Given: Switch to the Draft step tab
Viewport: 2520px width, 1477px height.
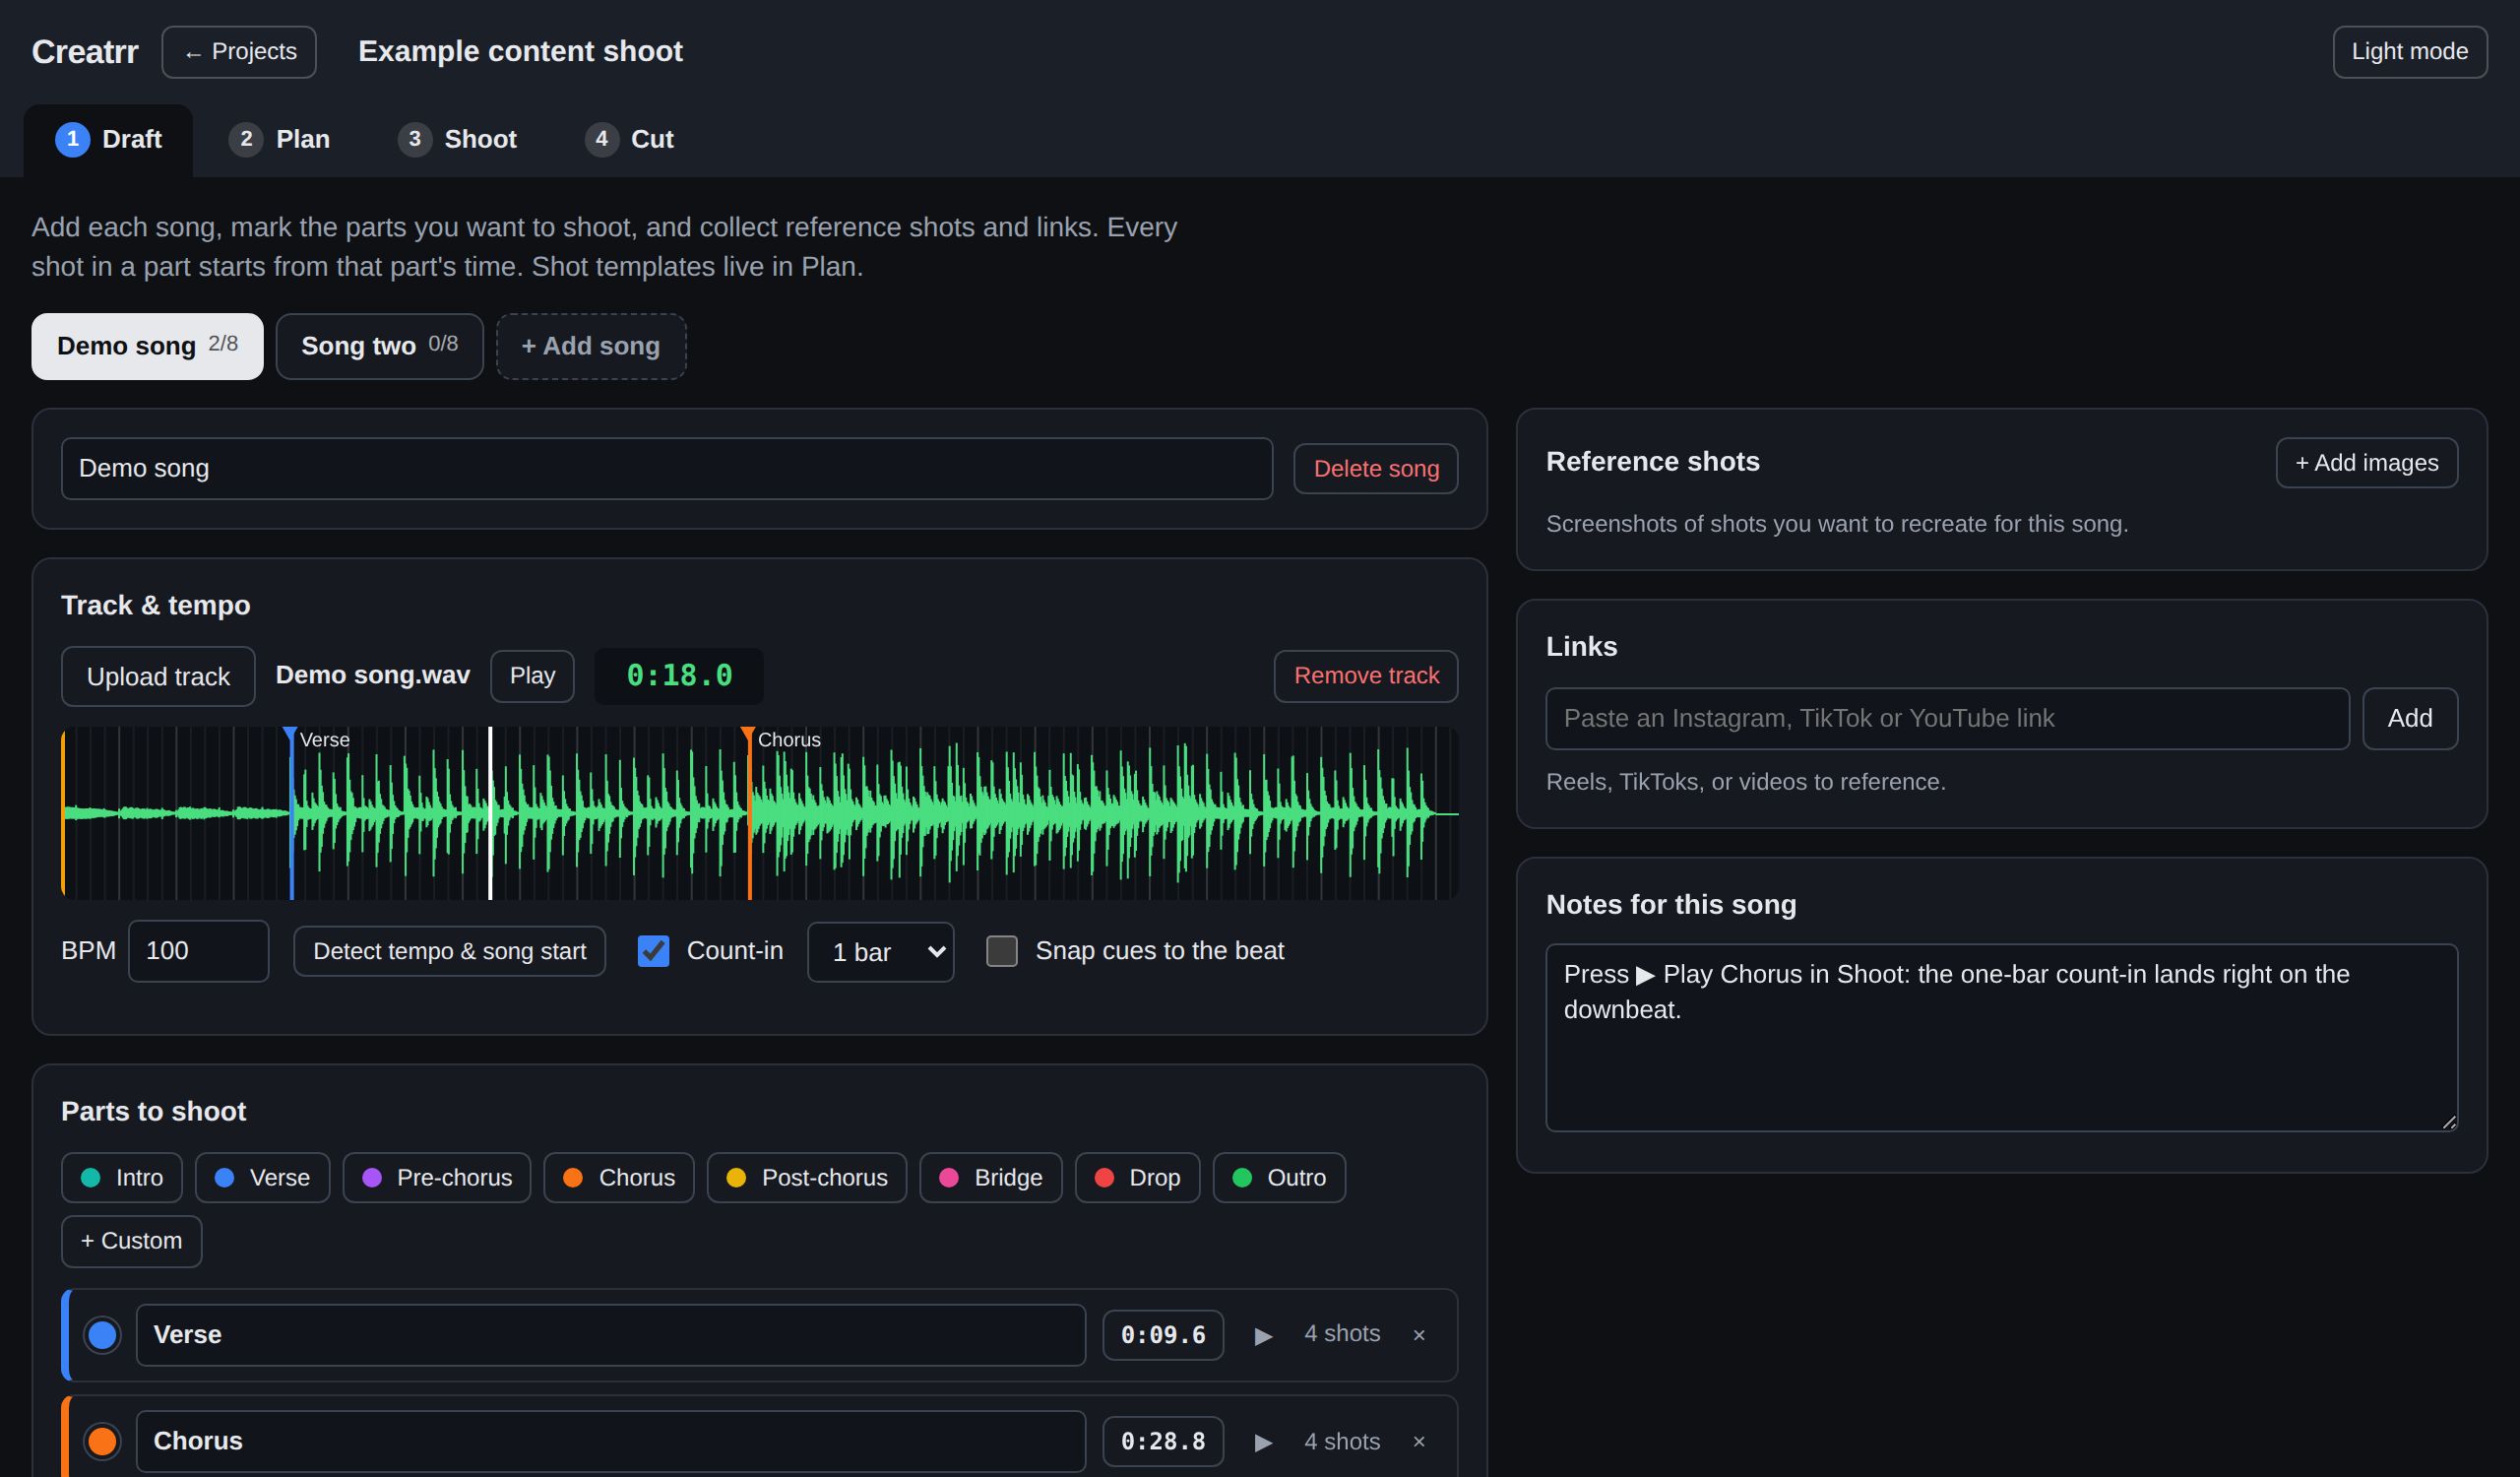Looking at the screenshot, I should click(x=108, y=140).
